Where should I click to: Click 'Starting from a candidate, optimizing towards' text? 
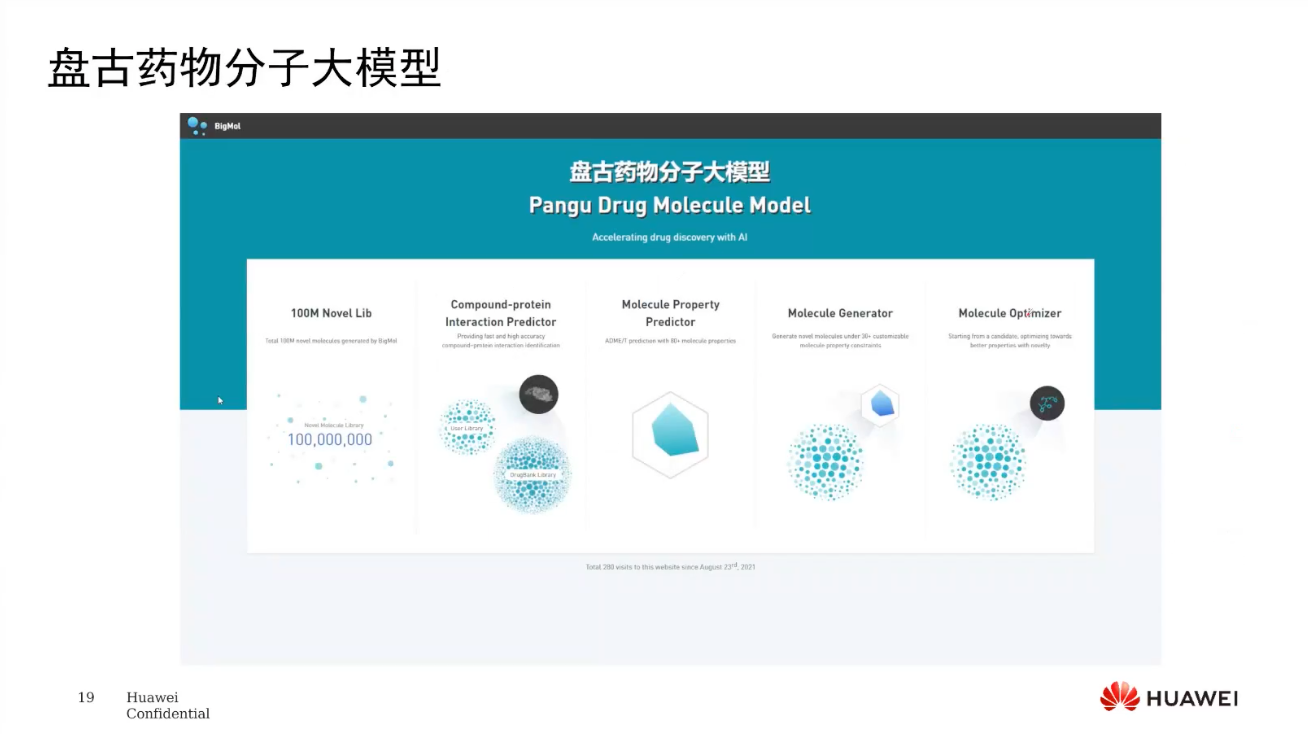click(x=1010, y=337)
